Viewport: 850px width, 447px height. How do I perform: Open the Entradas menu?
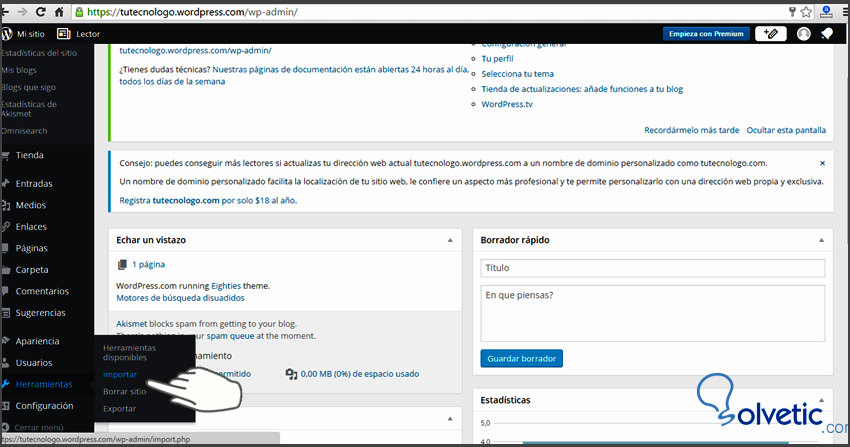(x=34, y=184)
